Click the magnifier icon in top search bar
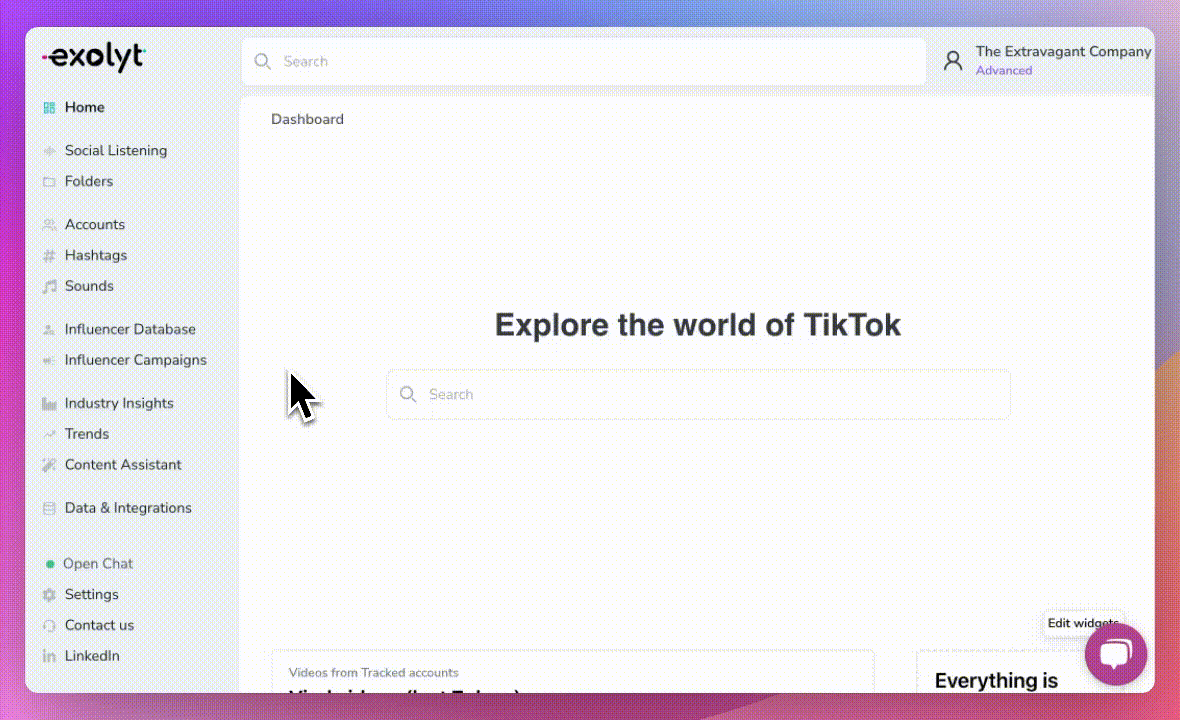The height and width of the screenshot is (720, 1180). coord(262,62)
